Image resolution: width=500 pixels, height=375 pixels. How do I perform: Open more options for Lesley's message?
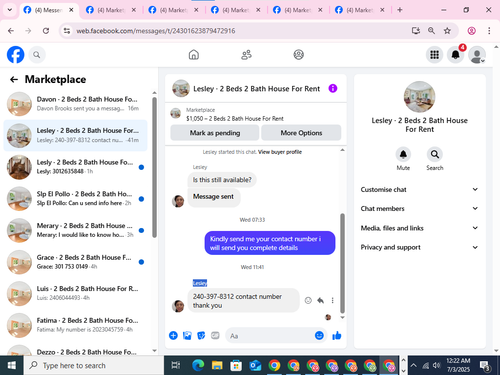point(332,300)
